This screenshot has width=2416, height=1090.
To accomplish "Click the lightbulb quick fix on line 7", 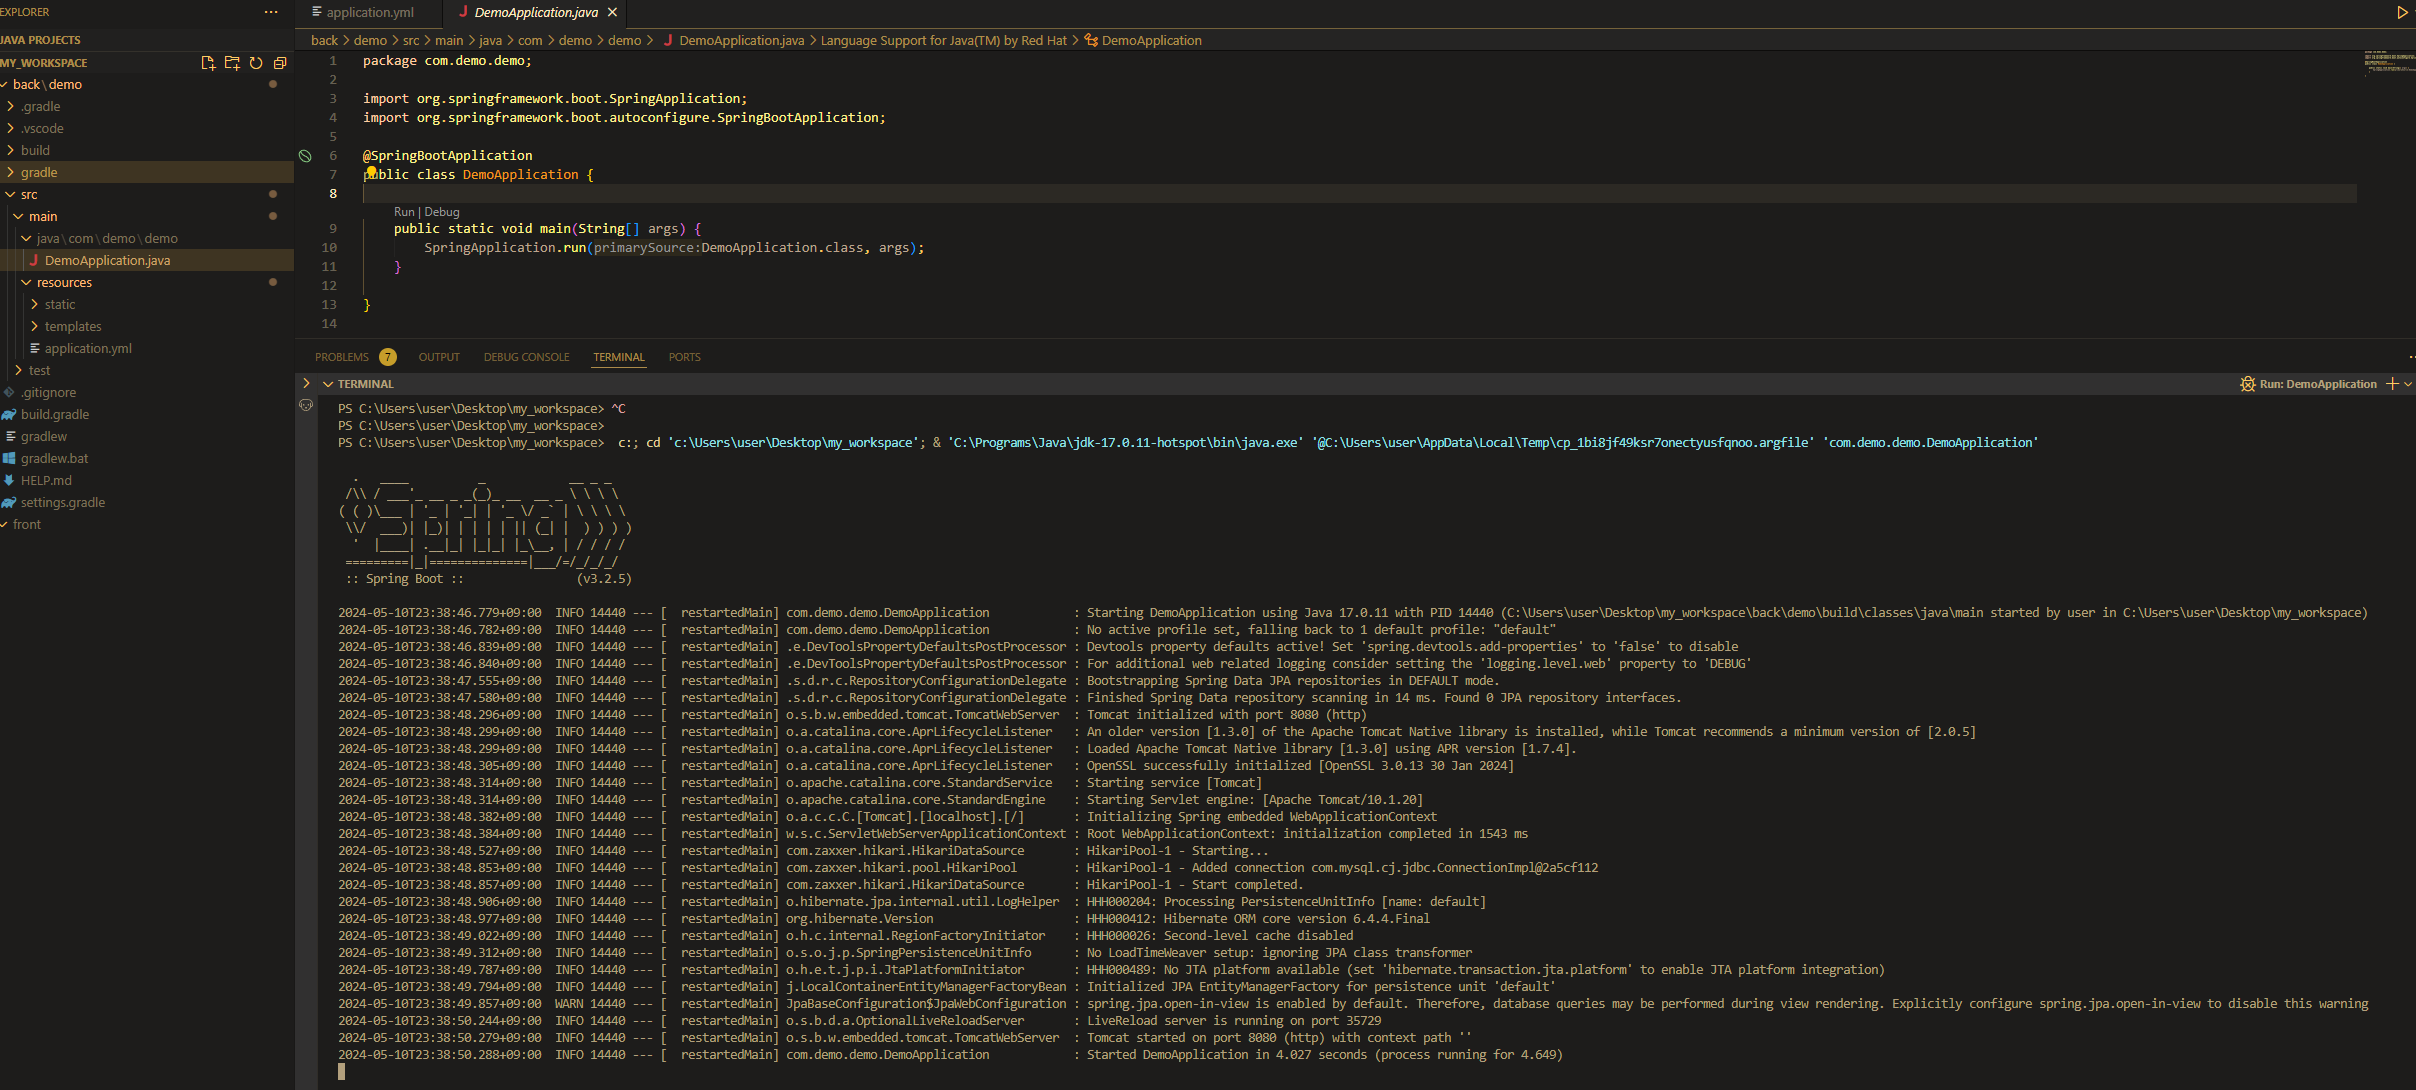I will (371, 172).
